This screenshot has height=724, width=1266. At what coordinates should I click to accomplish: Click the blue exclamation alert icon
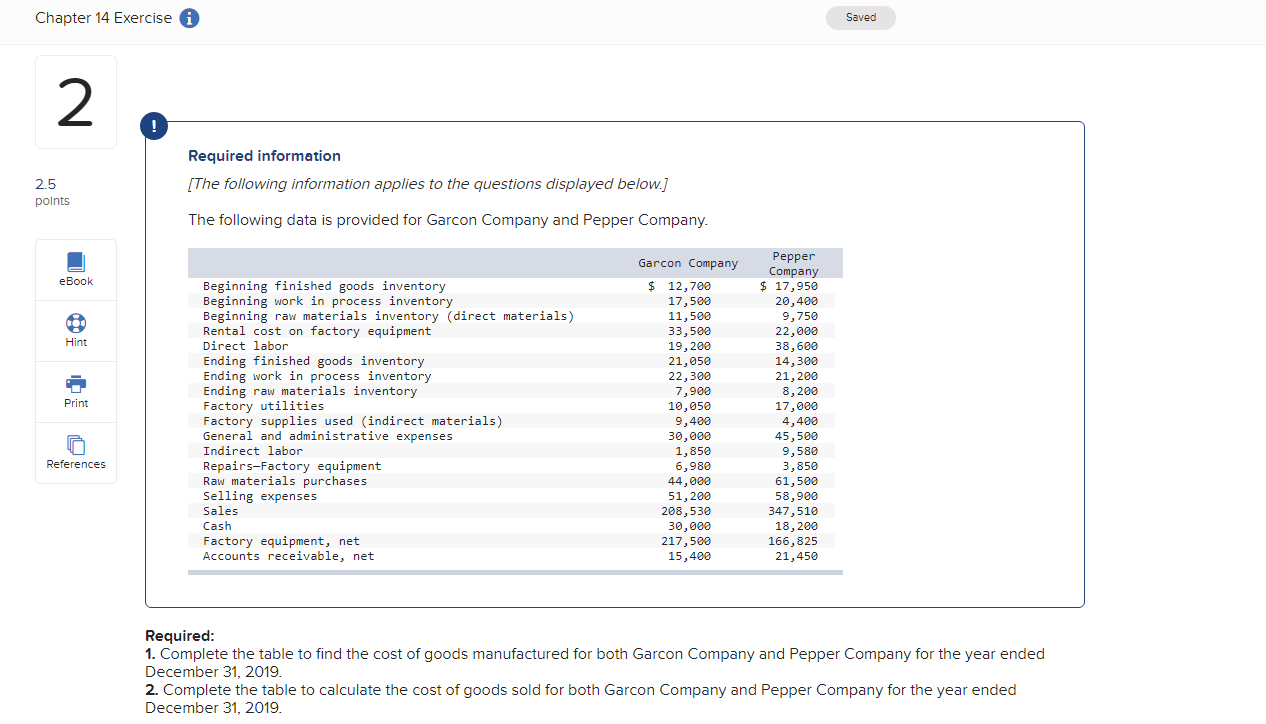tap(153, 127)
